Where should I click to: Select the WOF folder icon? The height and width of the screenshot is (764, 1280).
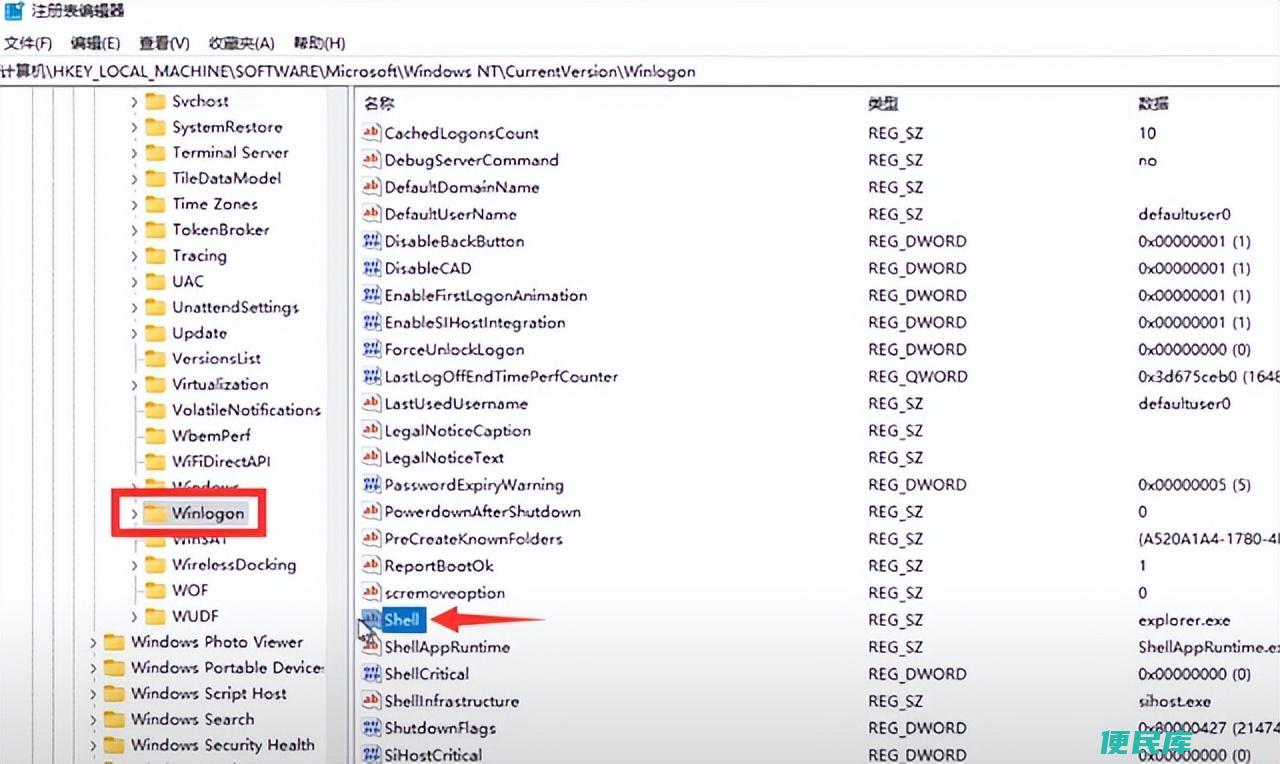coord(155,590)
